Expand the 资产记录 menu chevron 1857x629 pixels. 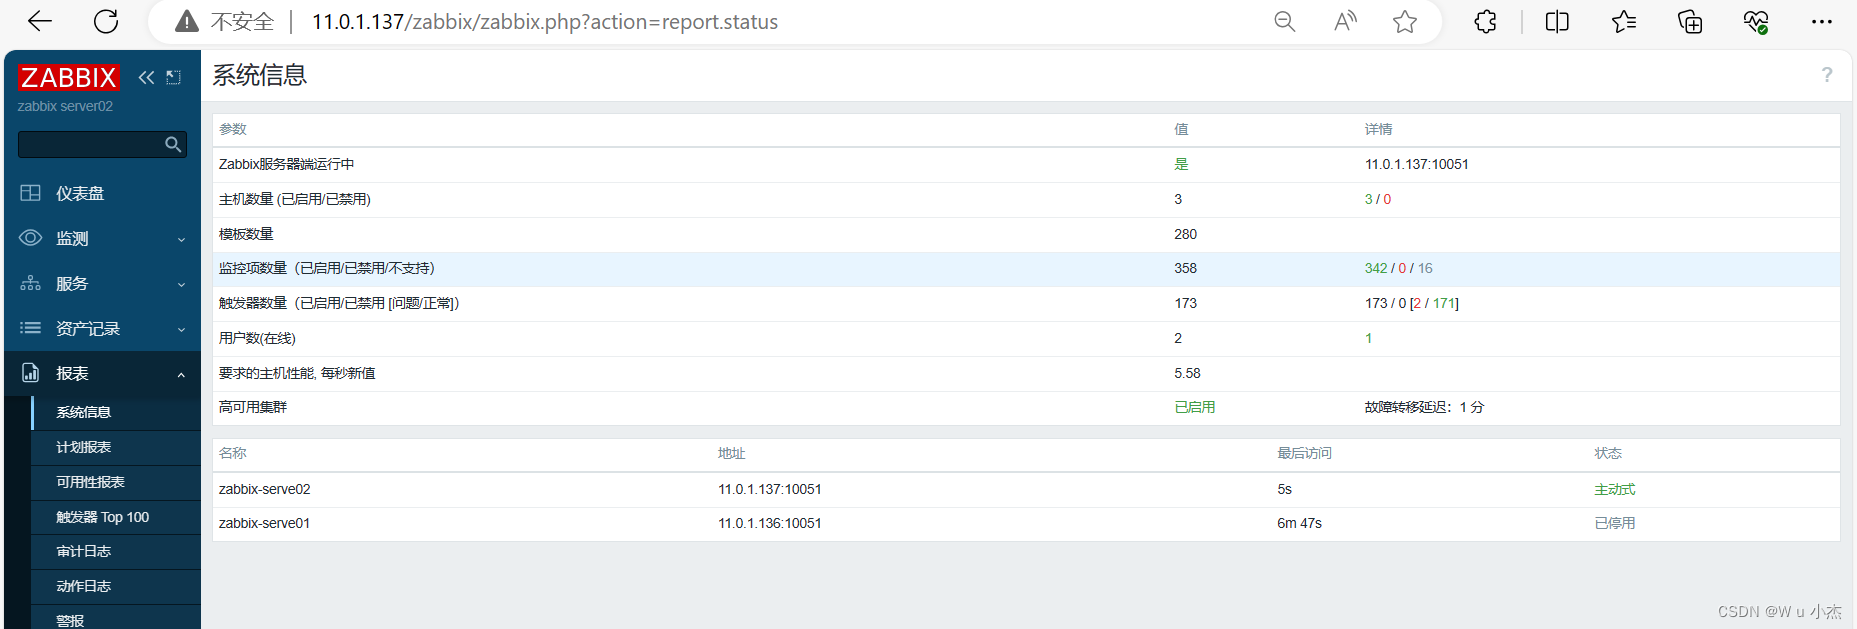pyautogui.click(x=181, y=329)
